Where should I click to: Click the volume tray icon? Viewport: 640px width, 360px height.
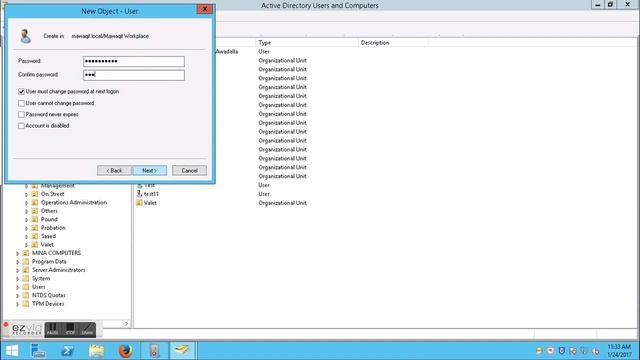coord(596,351)
